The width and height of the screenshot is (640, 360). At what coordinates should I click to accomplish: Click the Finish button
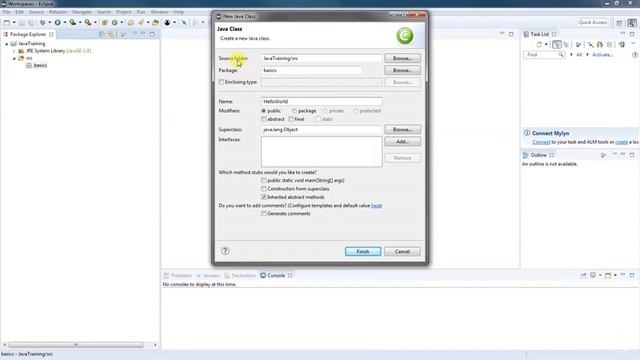click(x=363, y=251)
